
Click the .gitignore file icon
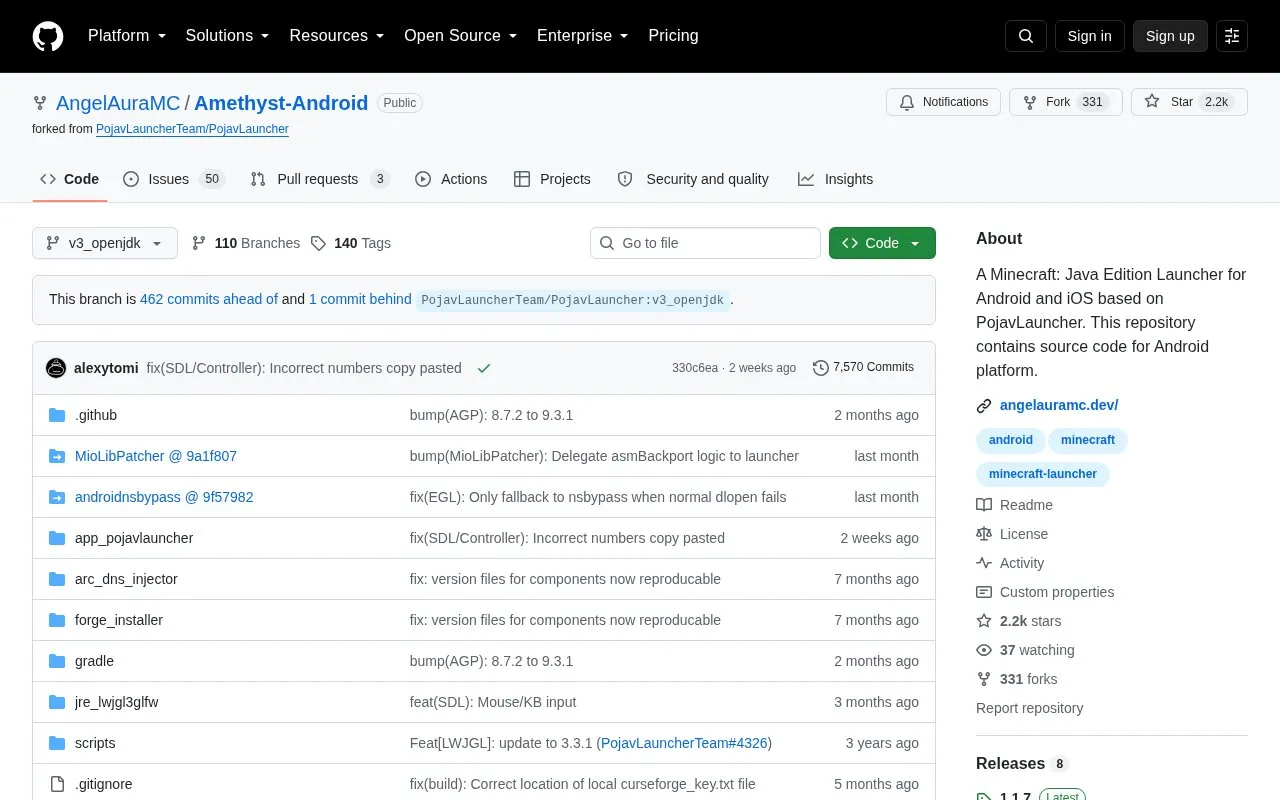pyautogui.click(x=57, y=784)
